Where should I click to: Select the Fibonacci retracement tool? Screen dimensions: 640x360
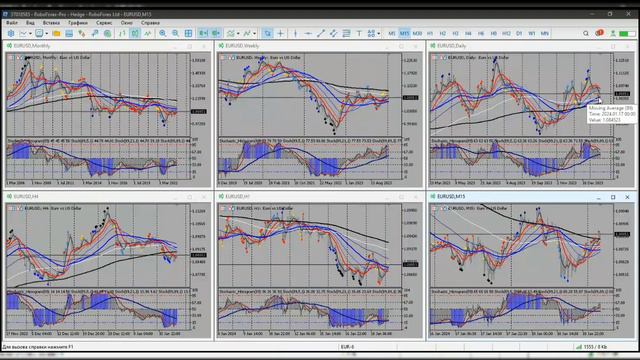346,33
